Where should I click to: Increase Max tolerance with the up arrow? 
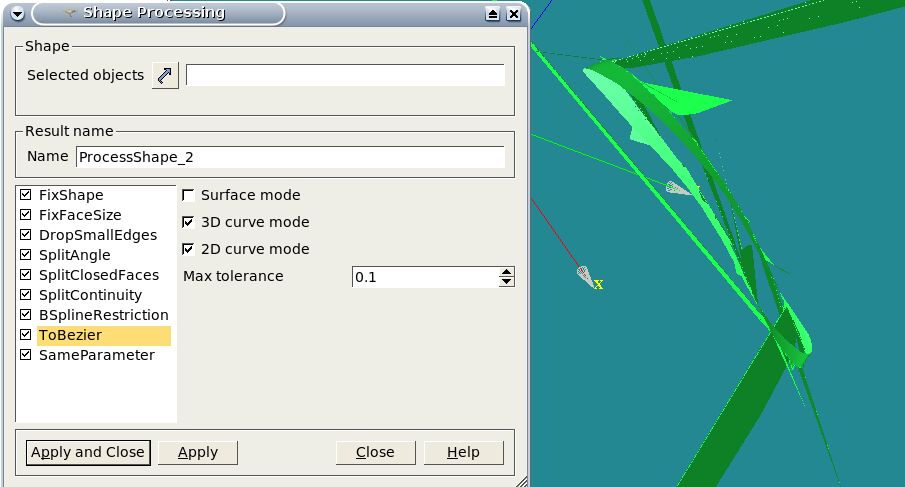click(x=507, y=271)
